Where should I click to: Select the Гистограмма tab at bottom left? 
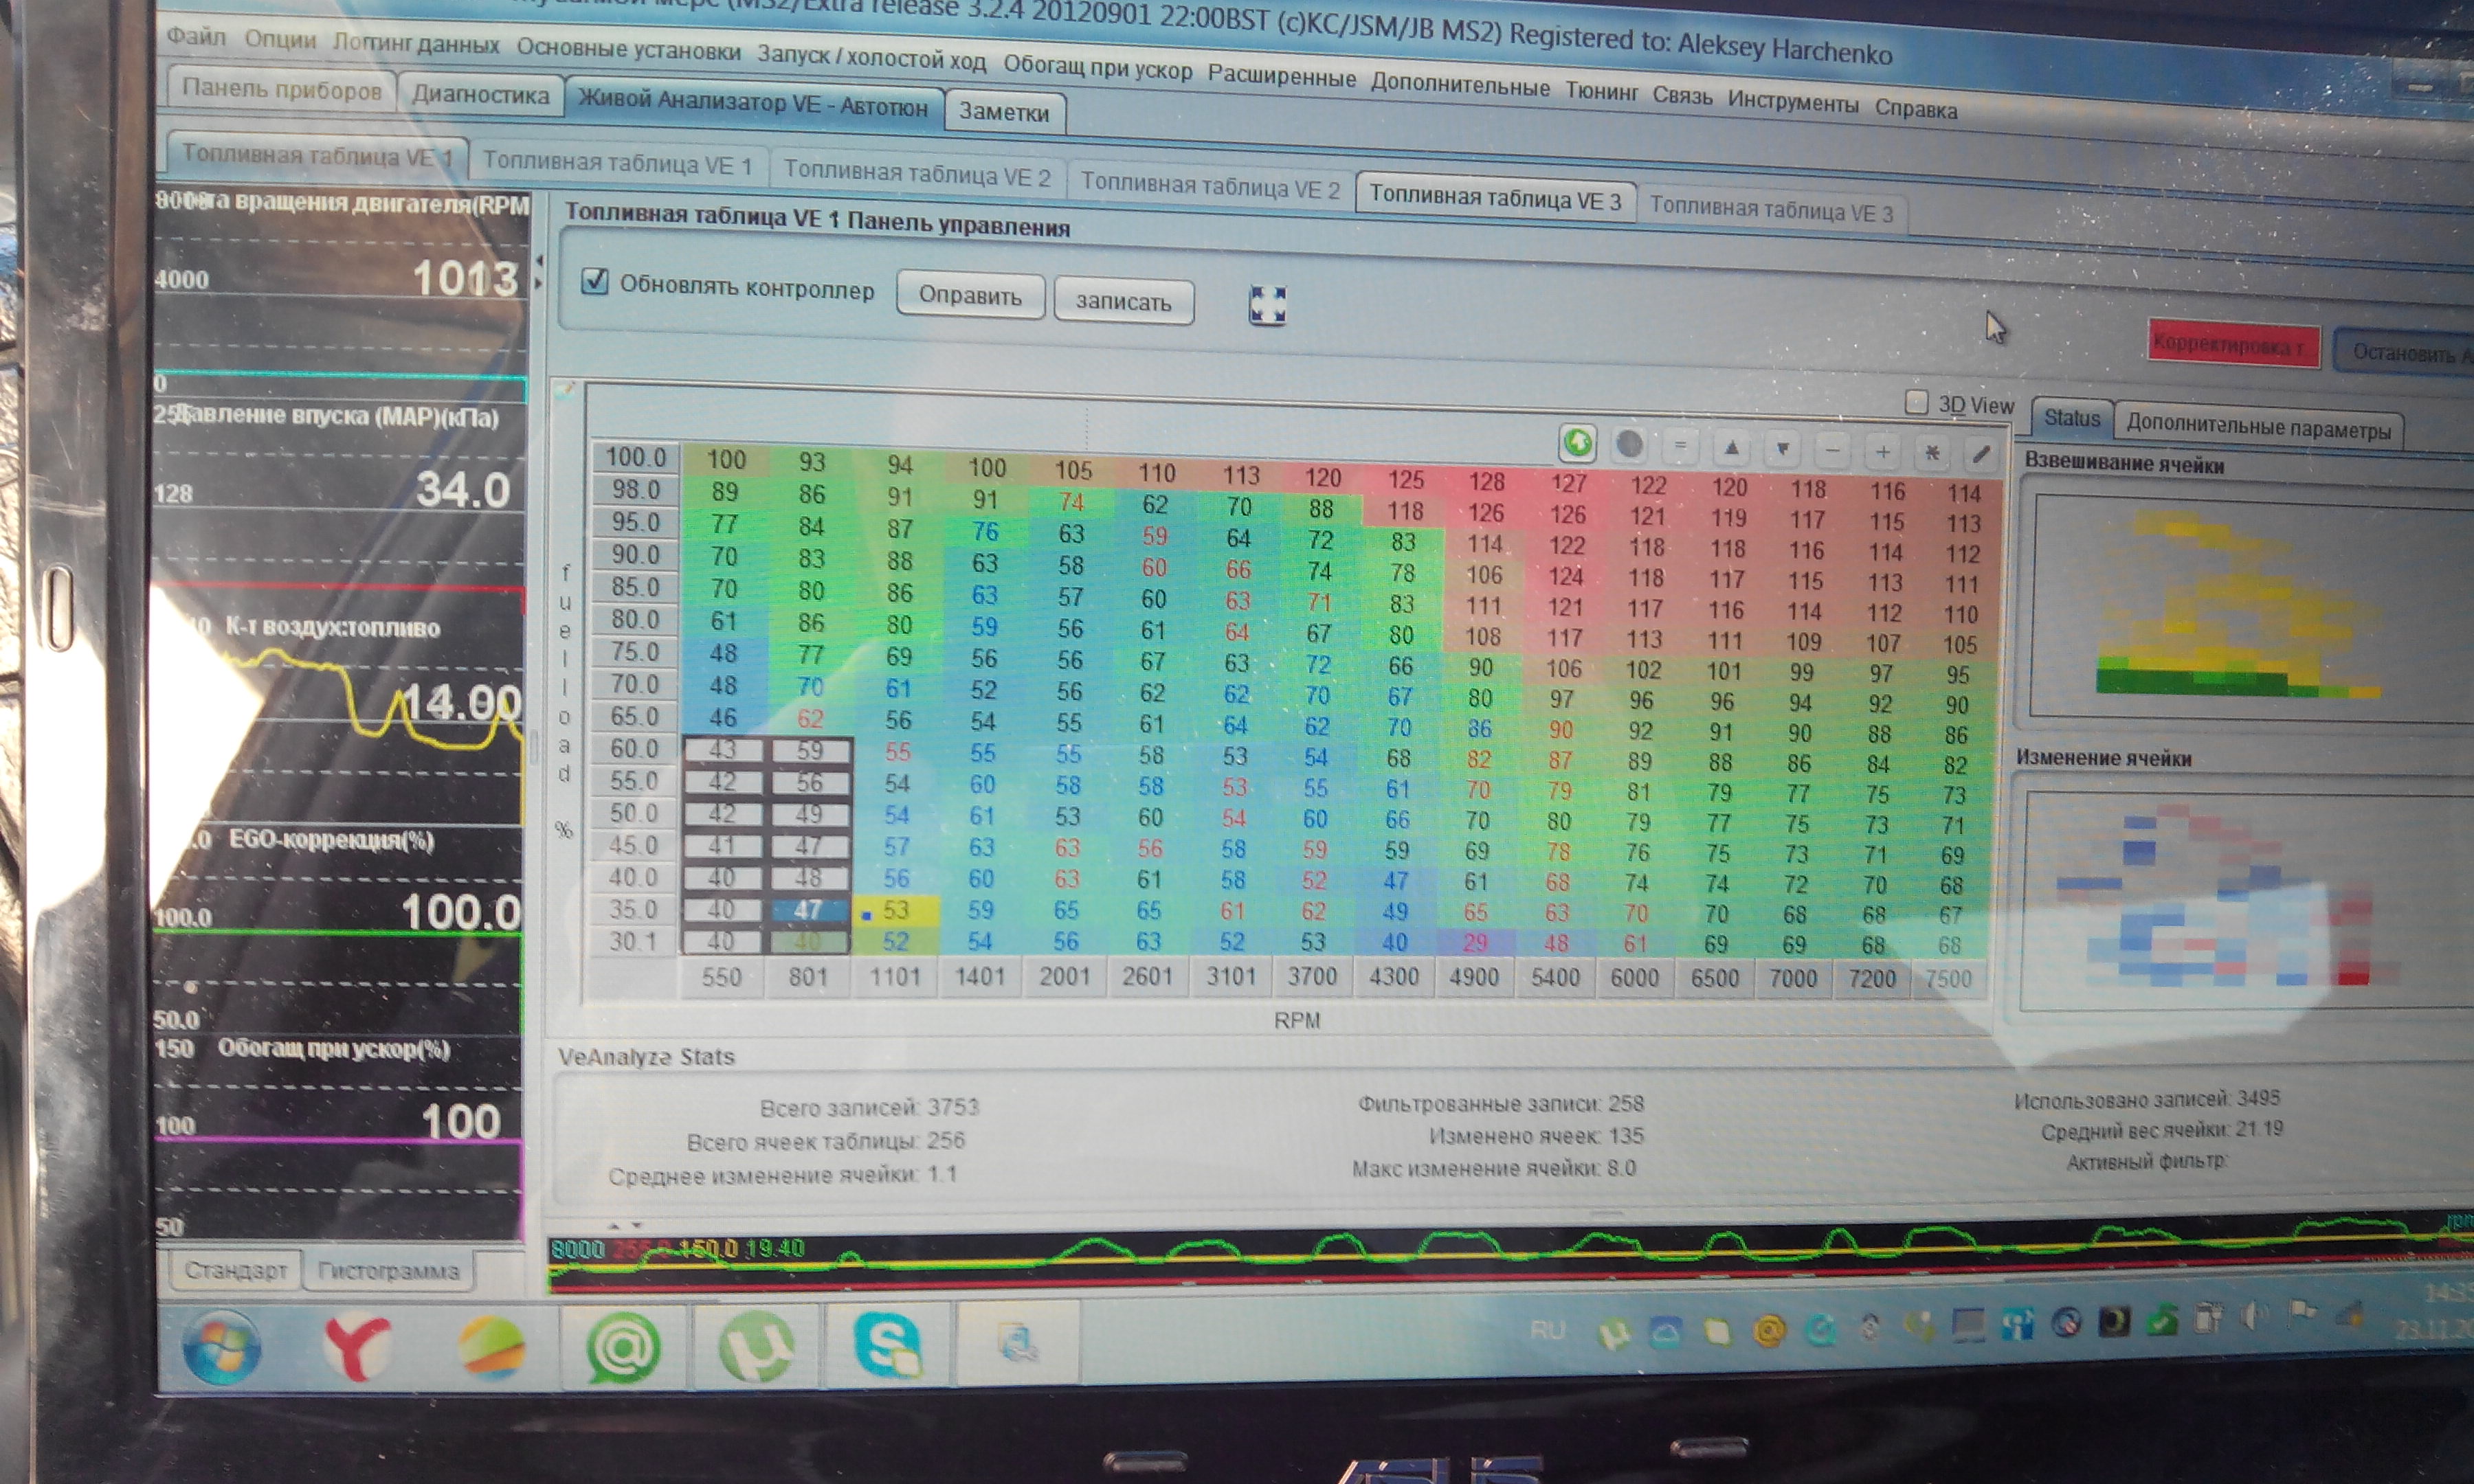pyautogui.click(x=388, y=1271)
